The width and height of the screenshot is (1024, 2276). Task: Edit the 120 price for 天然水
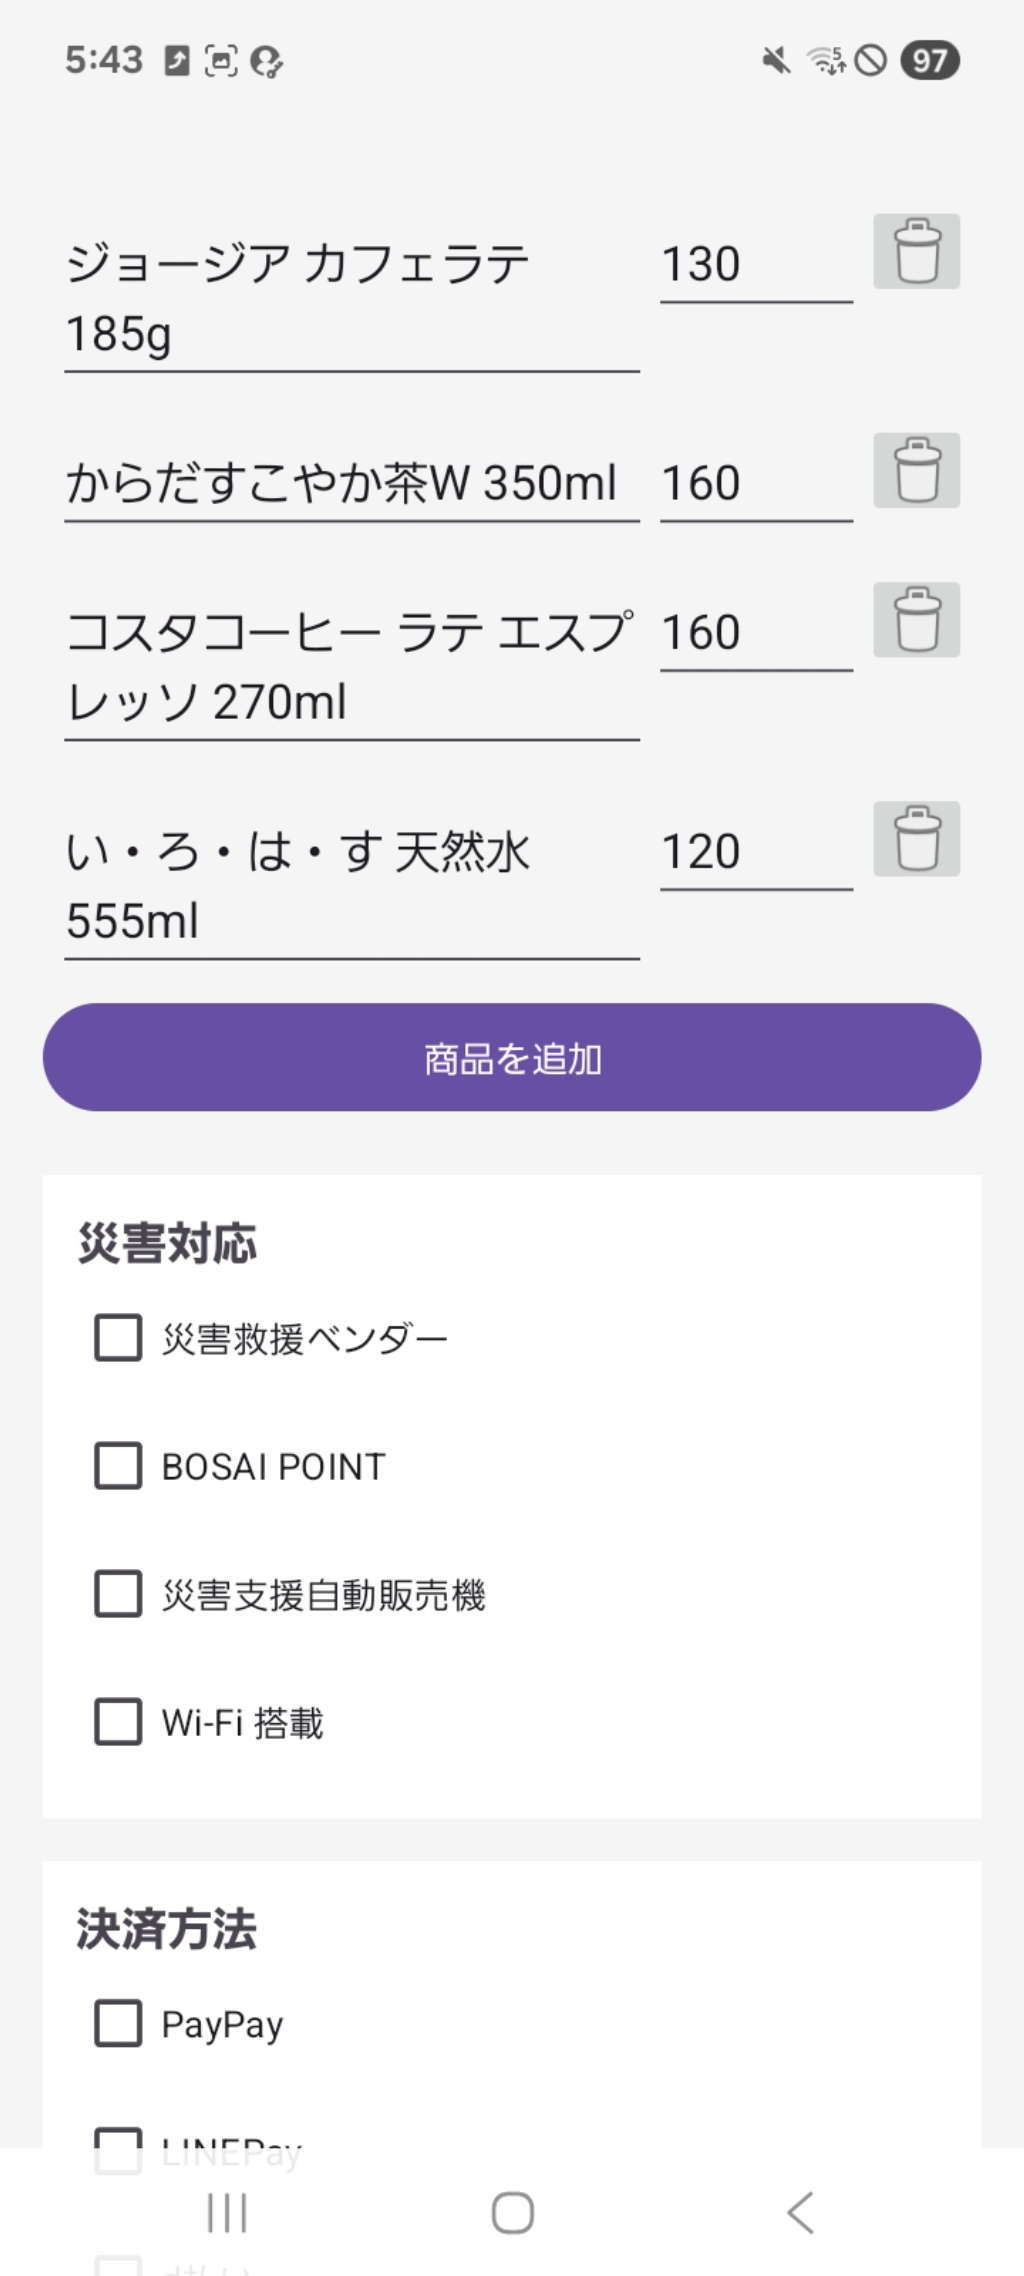(756, 852)
